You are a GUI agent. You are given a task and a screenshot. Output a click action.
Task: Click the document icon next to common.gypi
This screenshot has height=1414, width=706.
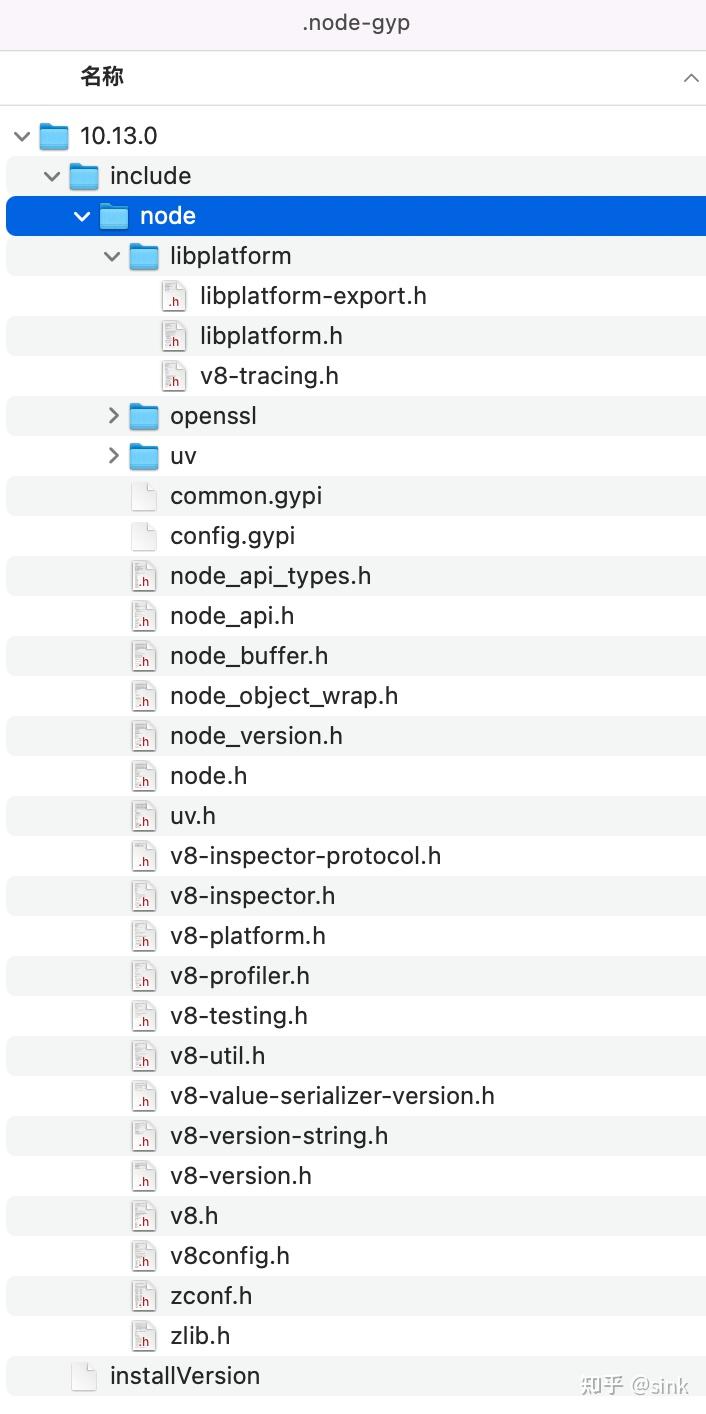tap(143, 496)
